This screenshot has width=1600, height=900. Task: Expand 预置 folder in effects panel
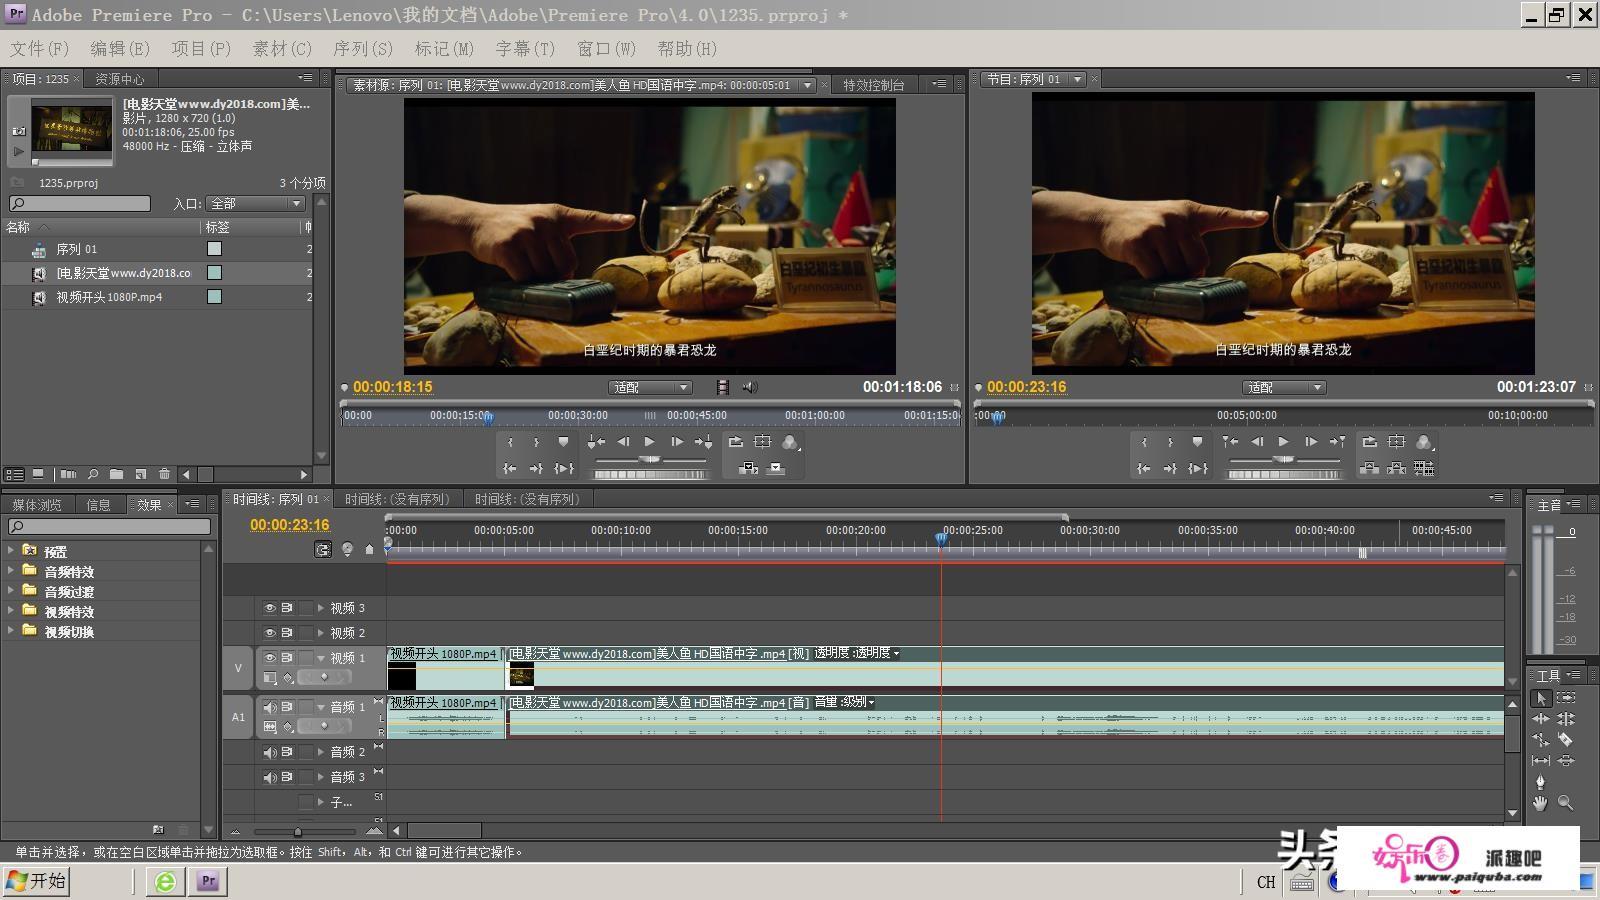point(11,550)
